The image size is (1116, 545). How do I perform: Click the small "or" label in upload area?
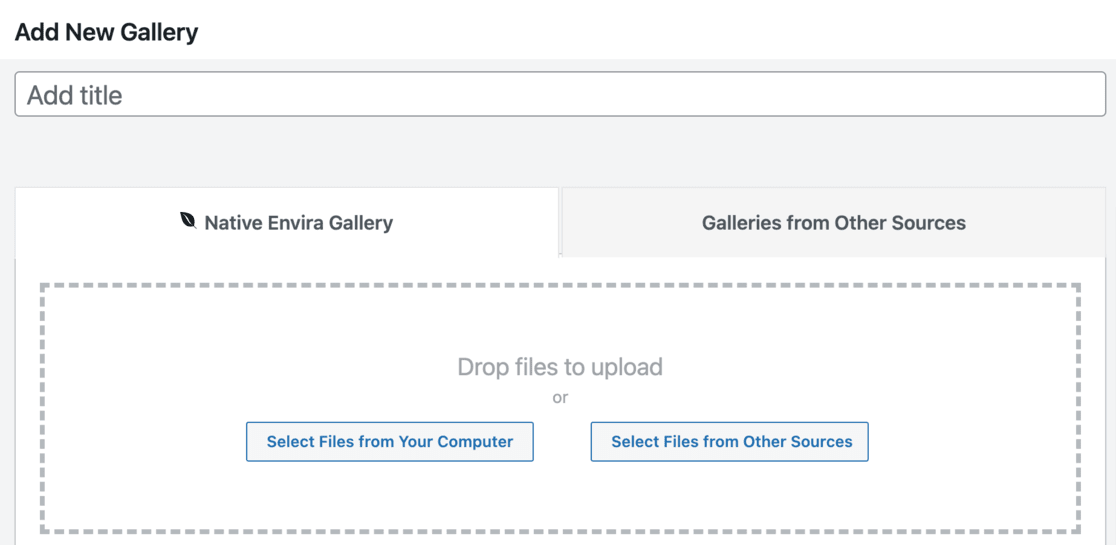tap(560, 398)
